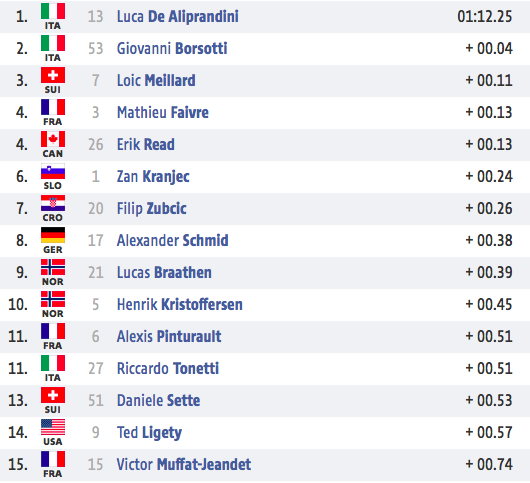Click the winning time 01:12.25
The image size is (530, 483).
(x=484, y=17)
